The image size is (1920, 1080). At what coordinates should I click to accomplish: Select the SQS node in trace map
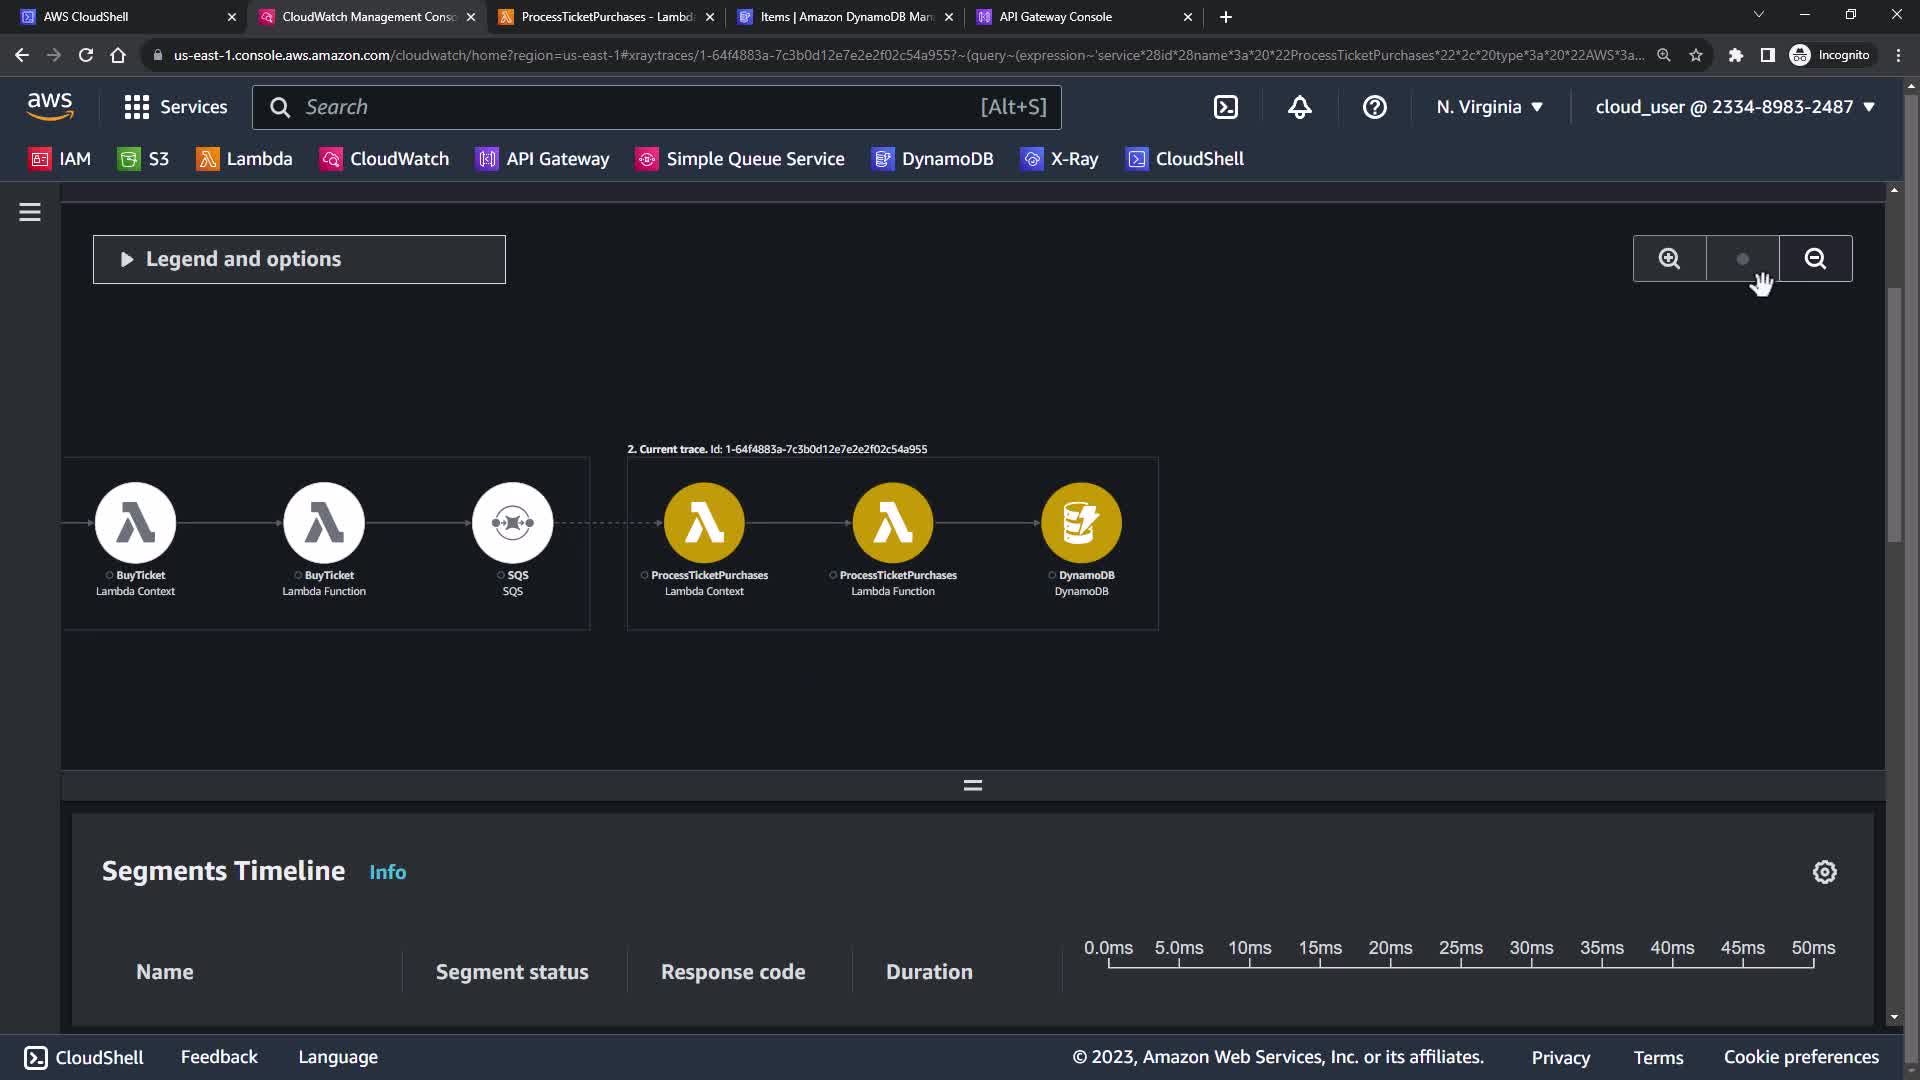(512, 523)
